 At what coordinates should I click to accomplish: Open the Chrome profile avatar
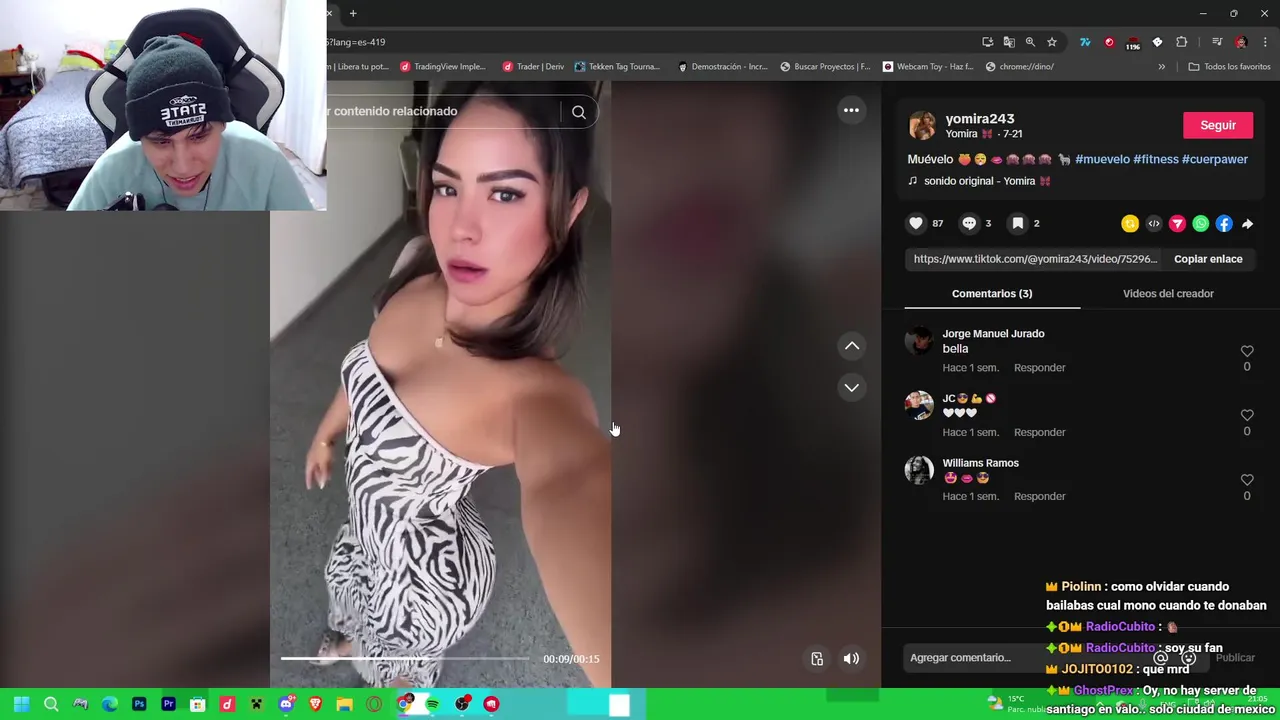pos(1241,42)
